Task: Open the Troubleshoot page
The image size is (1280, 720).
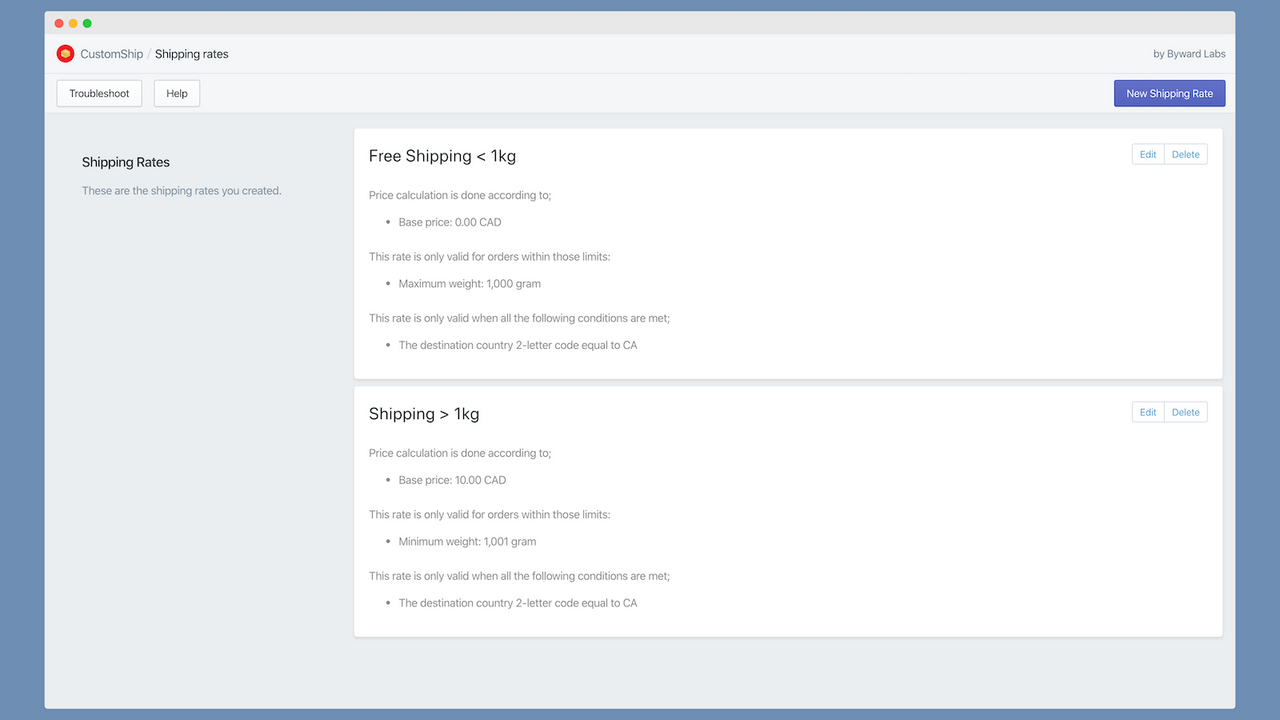Action: pyautogui.click(x=99, y=94)
